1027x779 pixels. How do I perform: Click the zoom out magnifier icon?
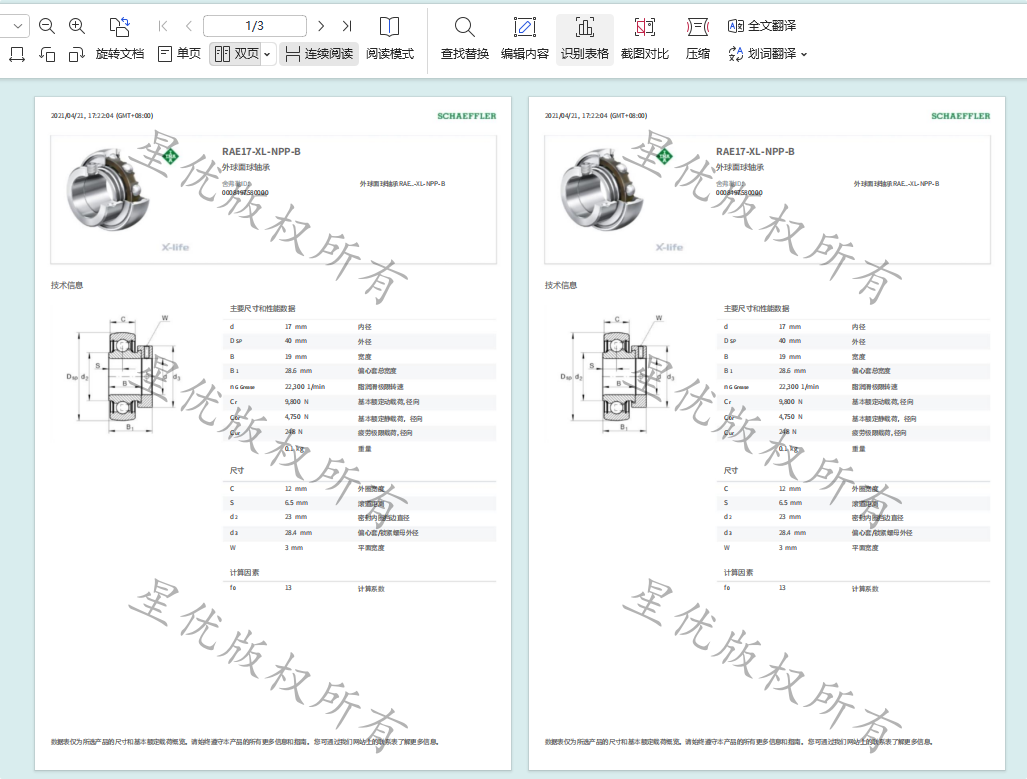pyautogui.click(x=47, y=26)
